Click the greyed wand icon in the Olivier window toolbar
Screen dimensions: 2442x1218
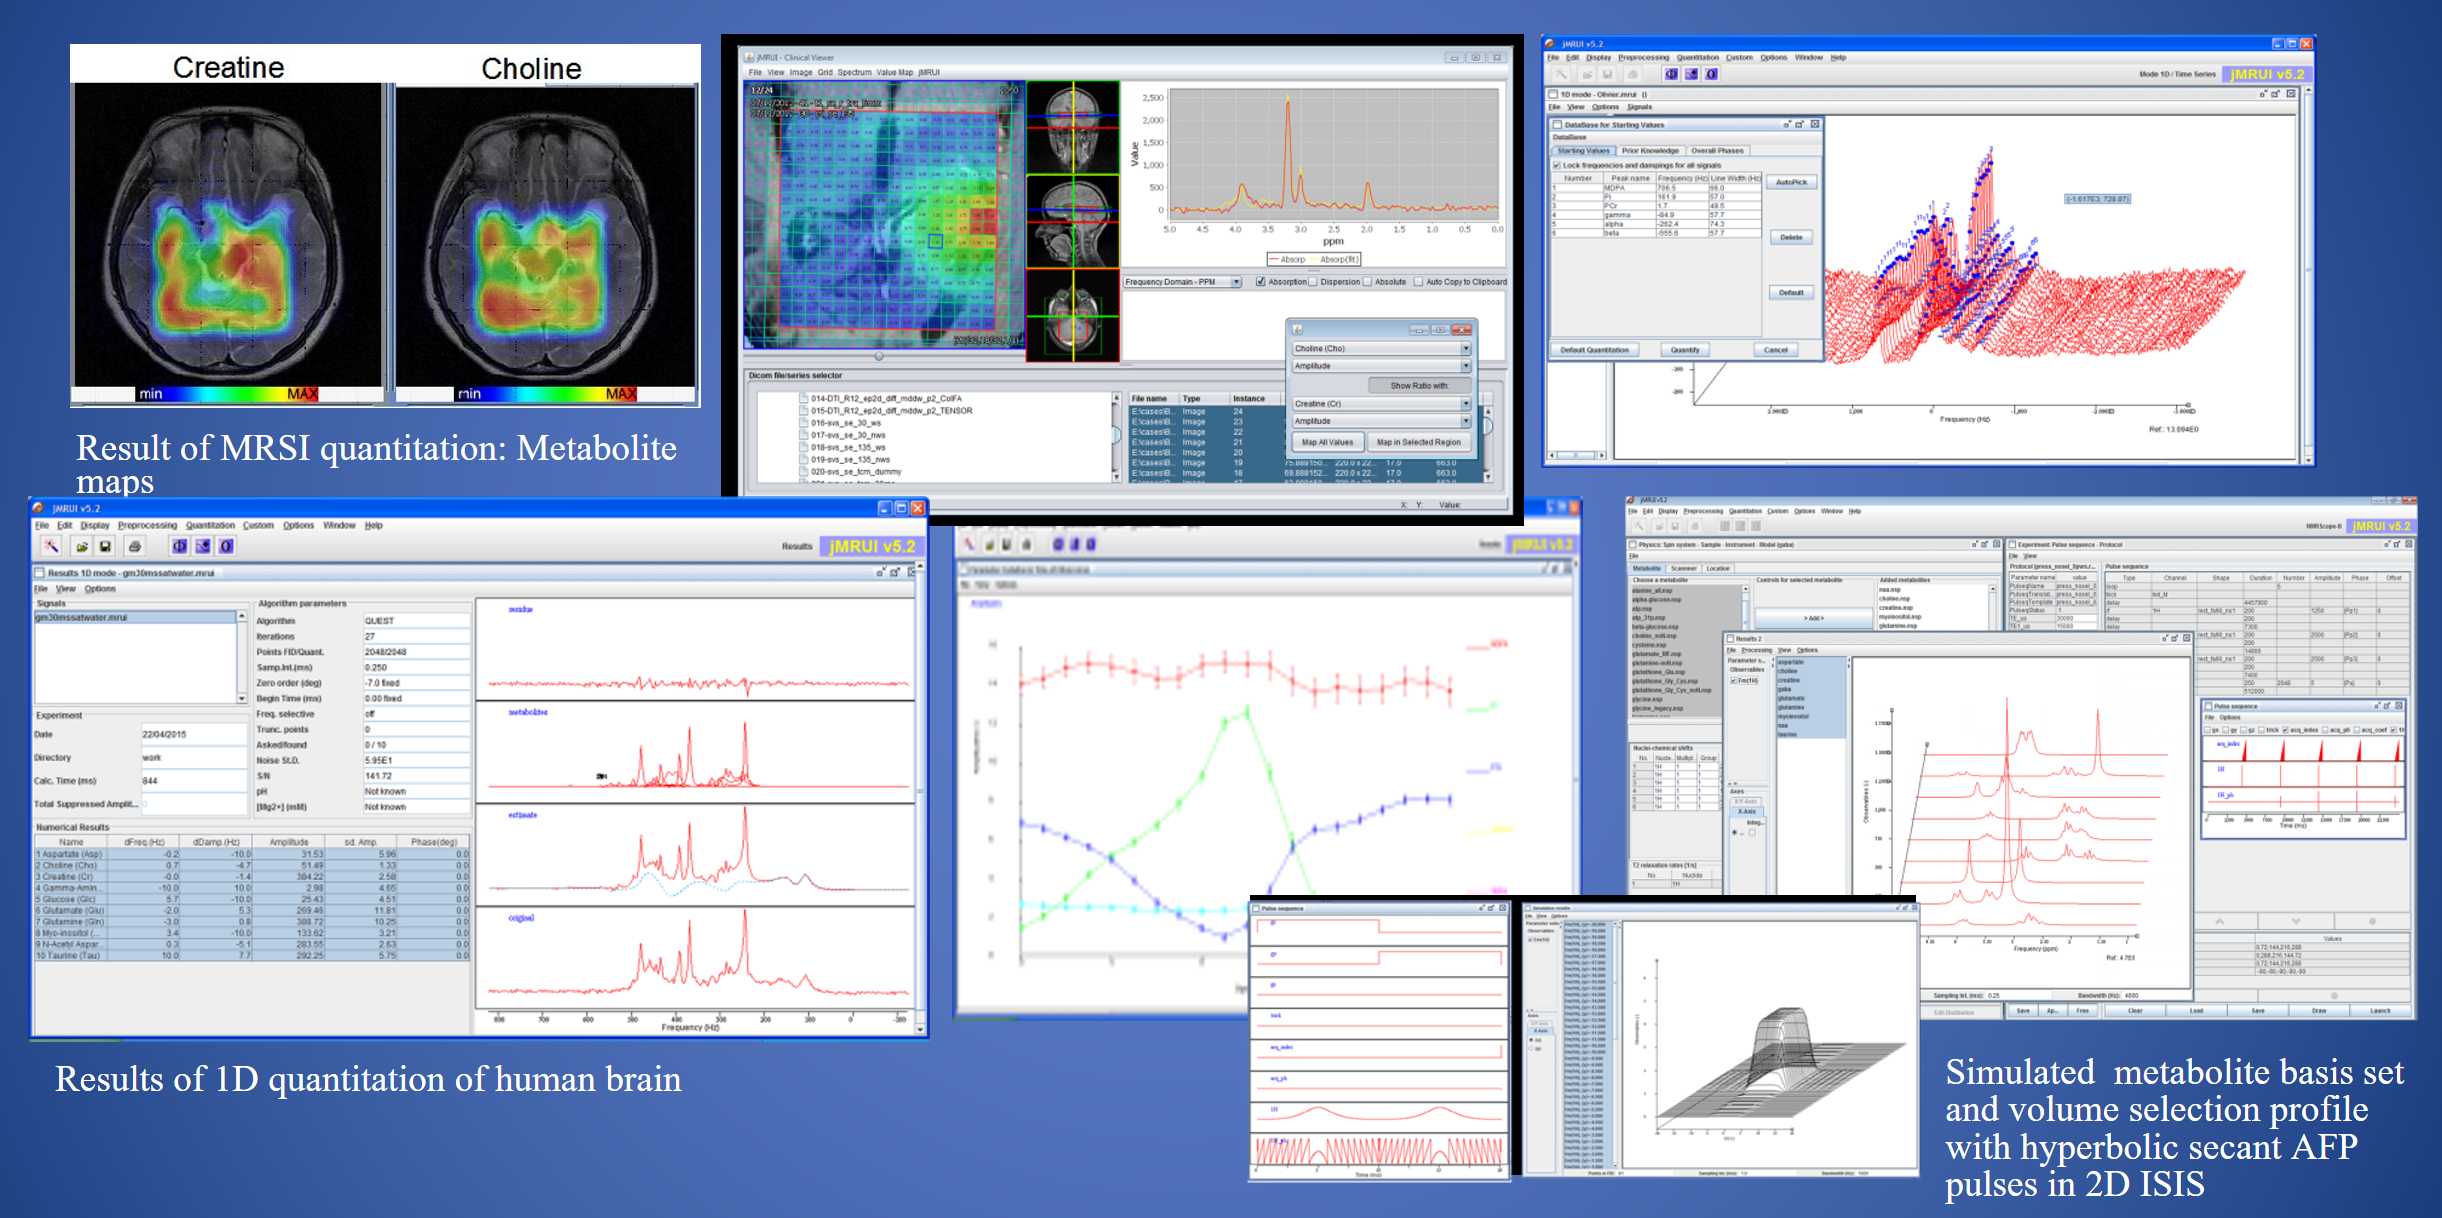tap(1561, 74)
